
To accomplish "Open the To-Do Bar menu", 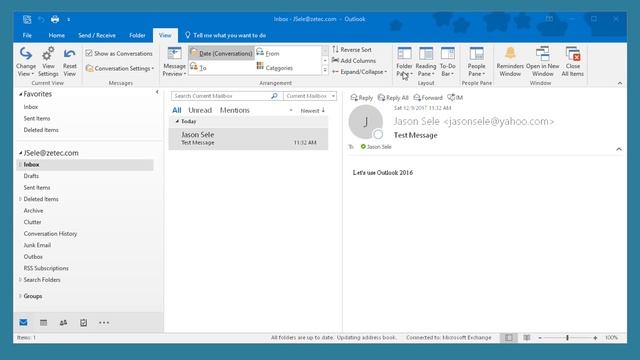I will 447,62.
